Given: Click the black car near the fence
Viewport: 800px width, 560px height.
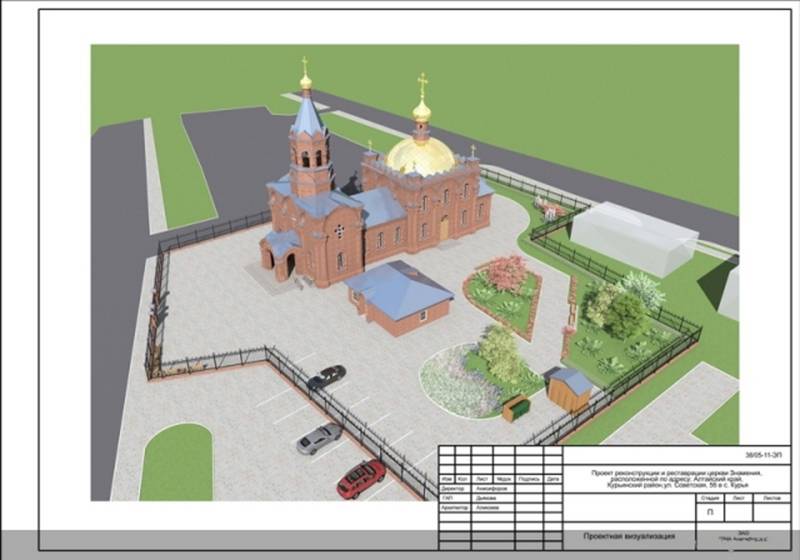Looking at the screenshot, I should click(326, 377).
